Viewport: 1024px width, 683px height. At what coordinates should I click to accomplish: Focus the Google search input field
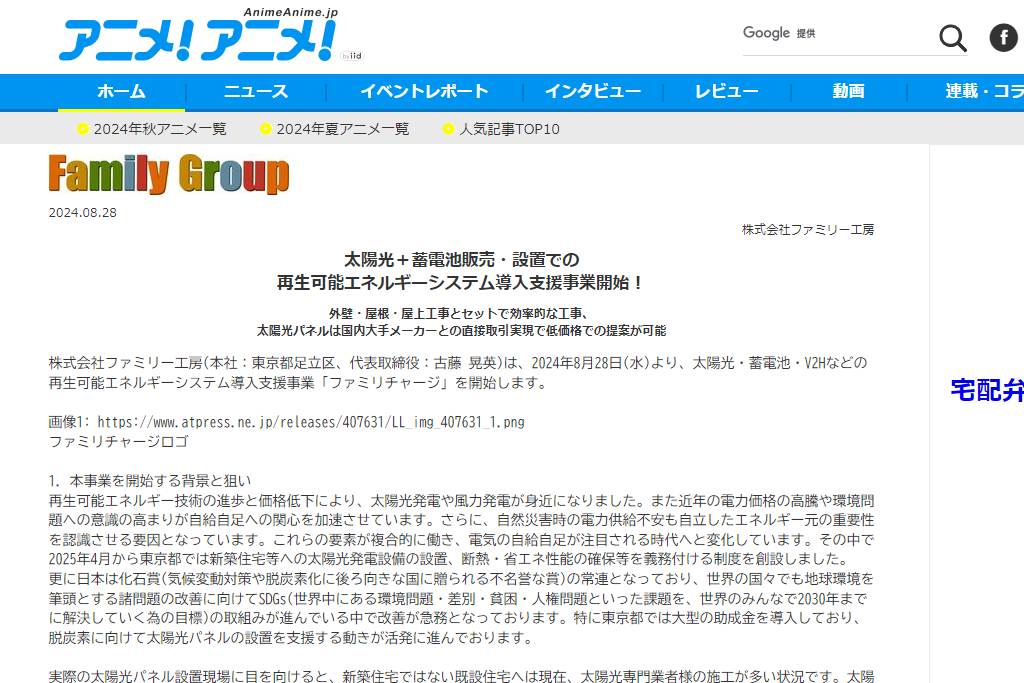click(839, 34)
